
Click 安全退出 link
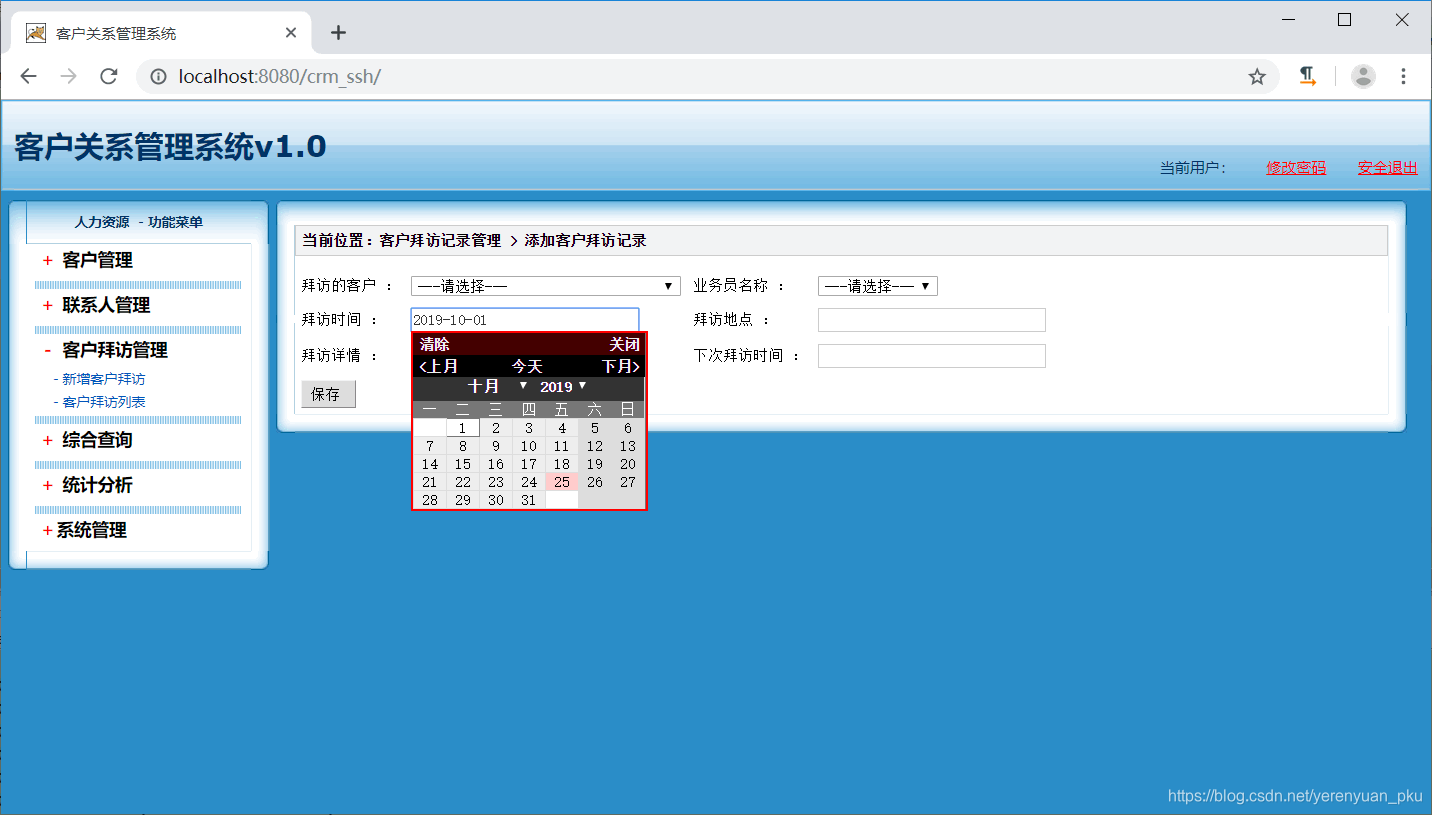pos(1387,168)
